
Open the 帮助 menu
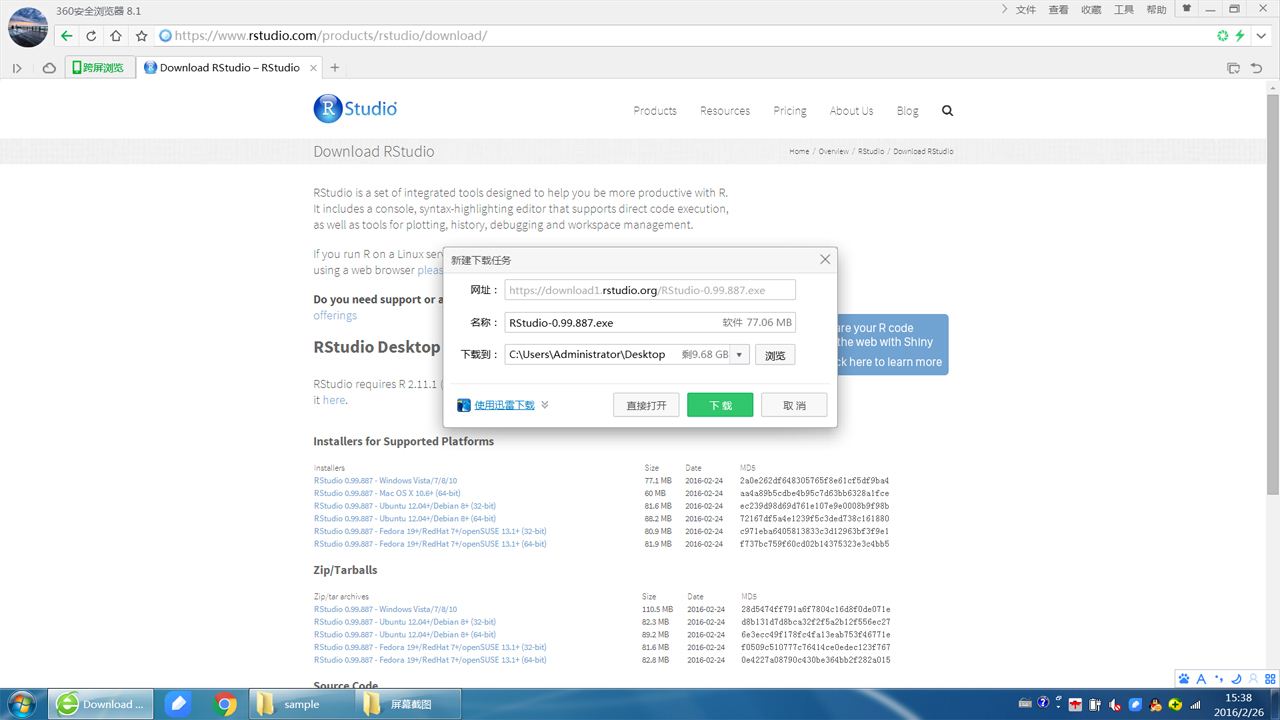(1156, 10)
